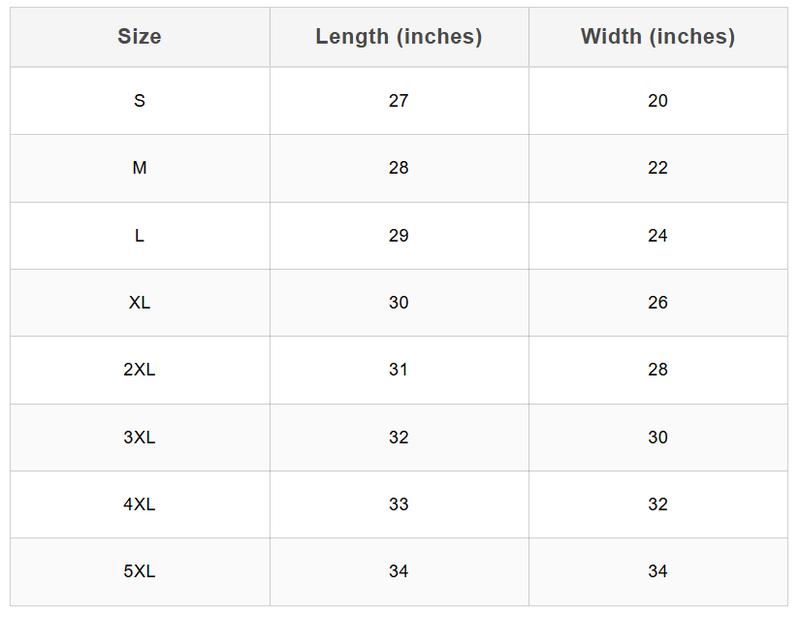Click length value 31 for size 2XL
The width and height of the screenshot is (800, 617).
pyautogui.click(x=398, y=370)
